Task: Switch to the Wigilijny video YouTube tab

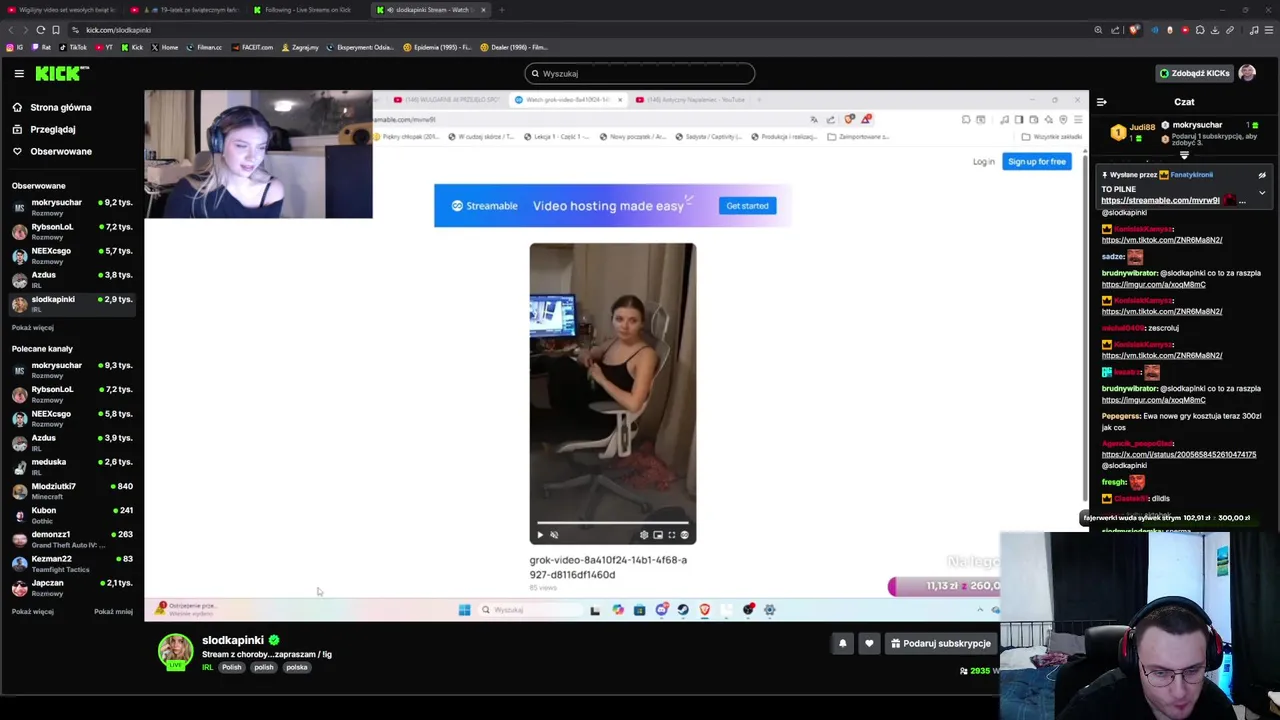Action: [x=60, y=10]
